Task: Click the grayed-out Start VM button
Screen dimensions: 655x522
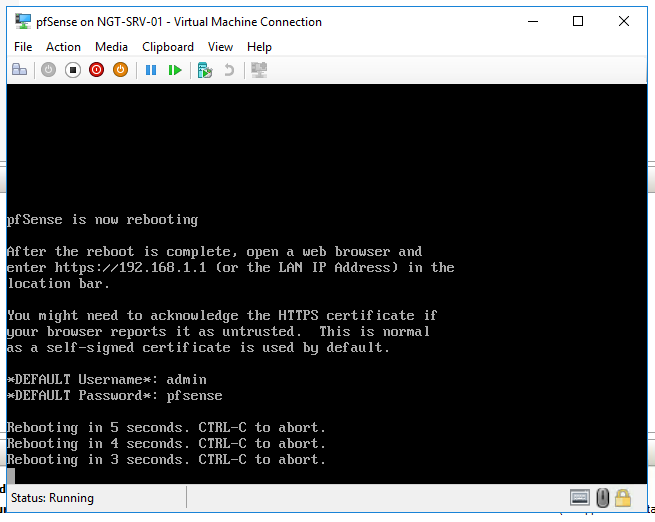Action: tap(48, 70)
